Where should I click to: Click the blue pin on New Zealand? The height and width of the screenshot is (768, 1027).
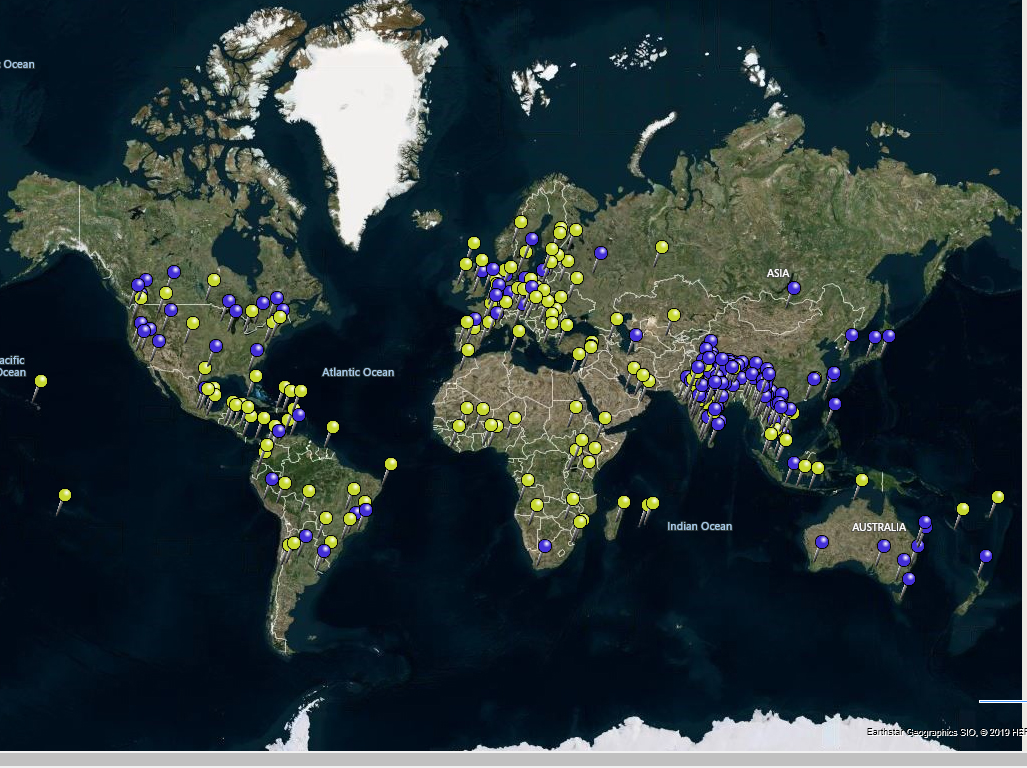pyautogui.click(x=986, y=556)
